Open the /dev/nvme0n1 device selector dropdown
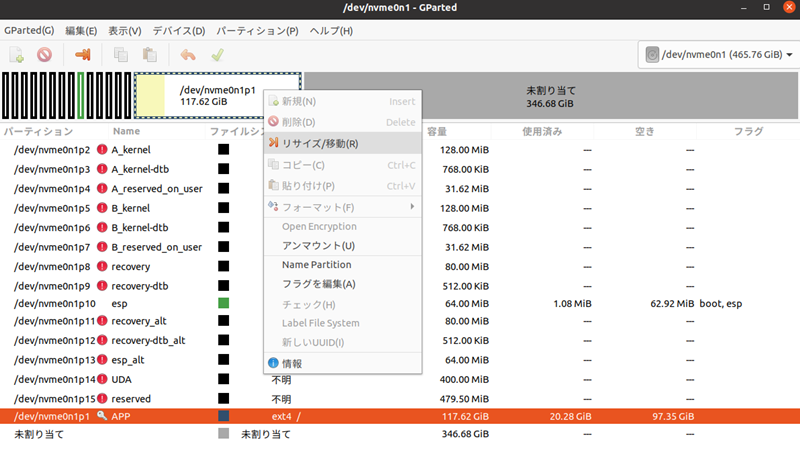The width and height of the screenshot is (800, 470). tap(719, 55)
